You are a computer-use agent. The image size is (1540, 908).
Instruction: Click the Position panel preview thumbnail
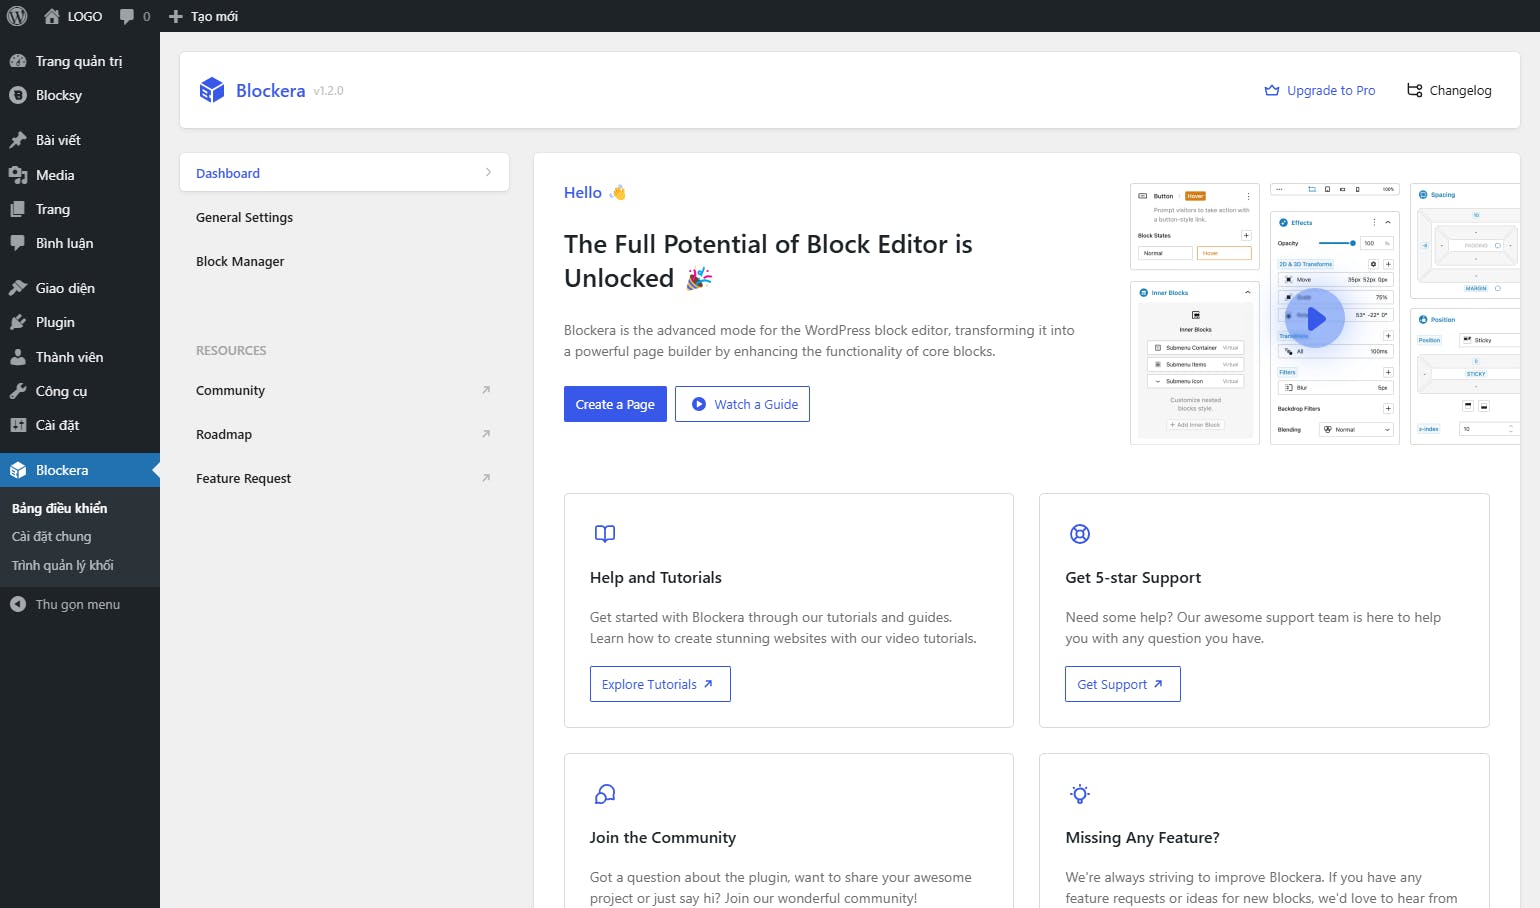coord(1465,376)
